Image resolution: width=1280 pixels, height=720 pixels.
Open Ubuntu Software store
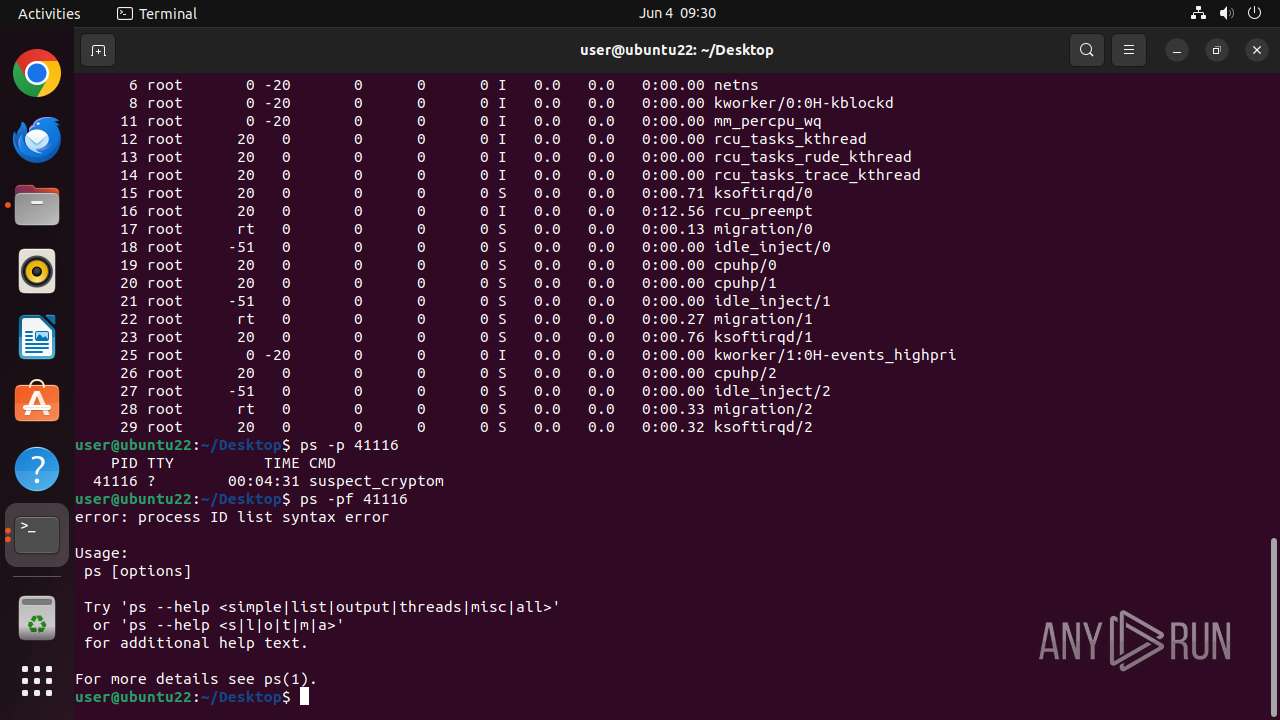[37, 403]
